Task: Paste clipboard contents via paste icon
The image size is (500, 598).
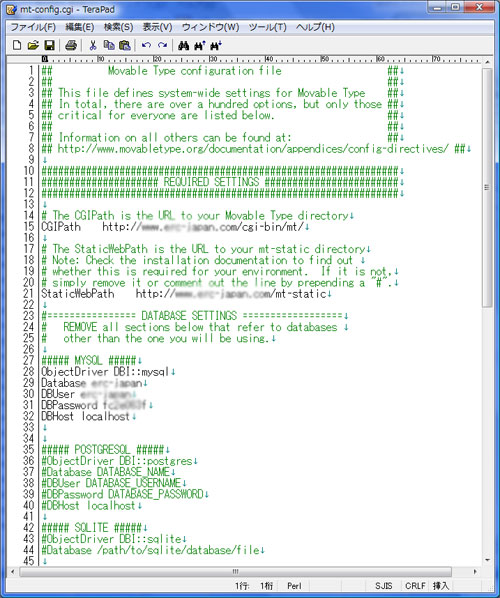Action: [125, 45]
